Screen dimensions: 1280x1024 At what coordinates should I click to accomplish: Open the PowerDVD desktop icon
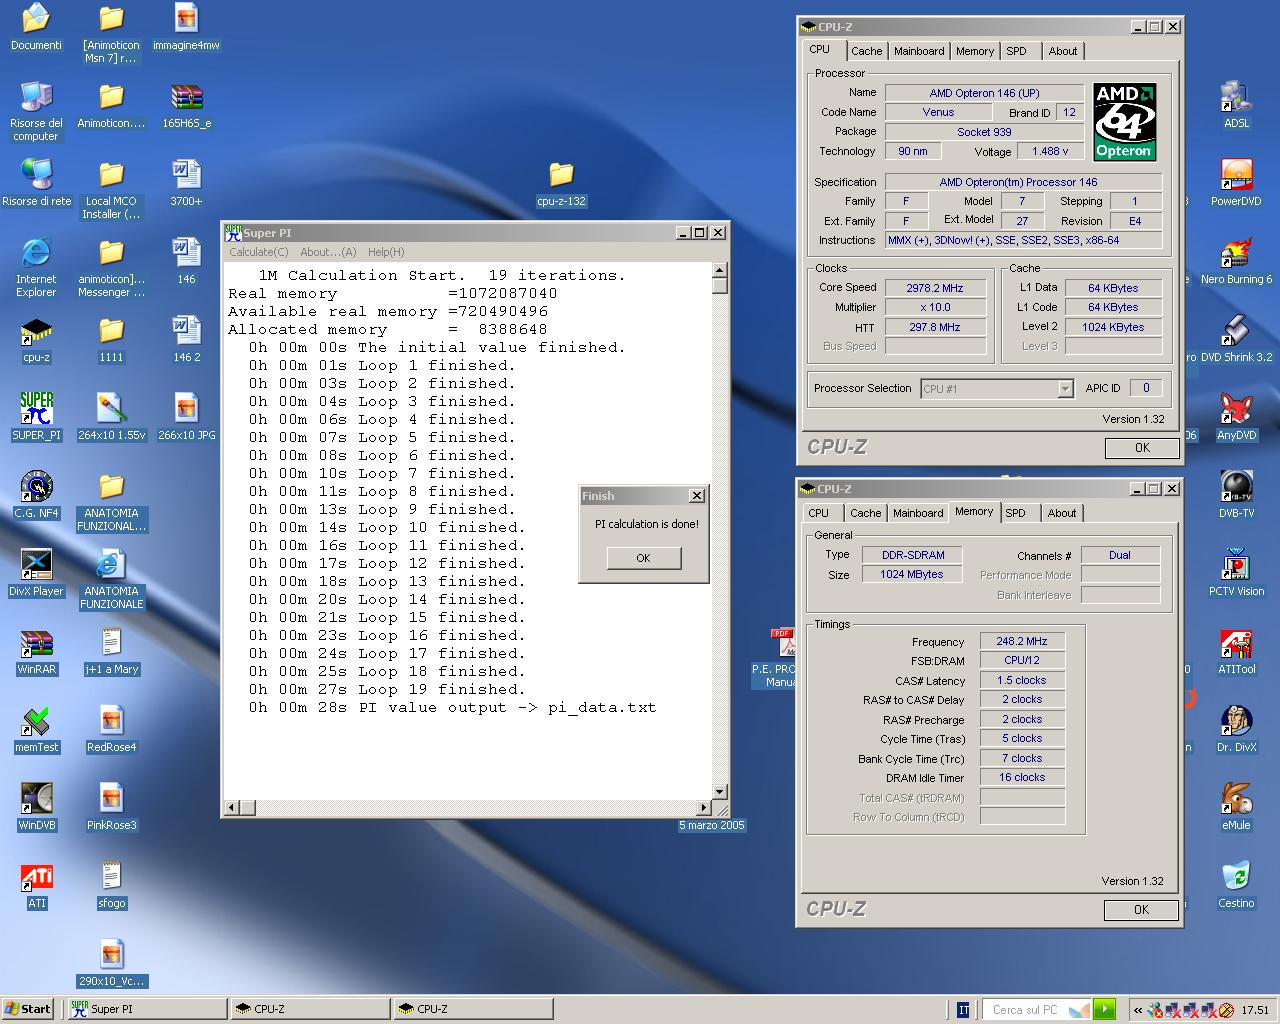pos(1236,184)
